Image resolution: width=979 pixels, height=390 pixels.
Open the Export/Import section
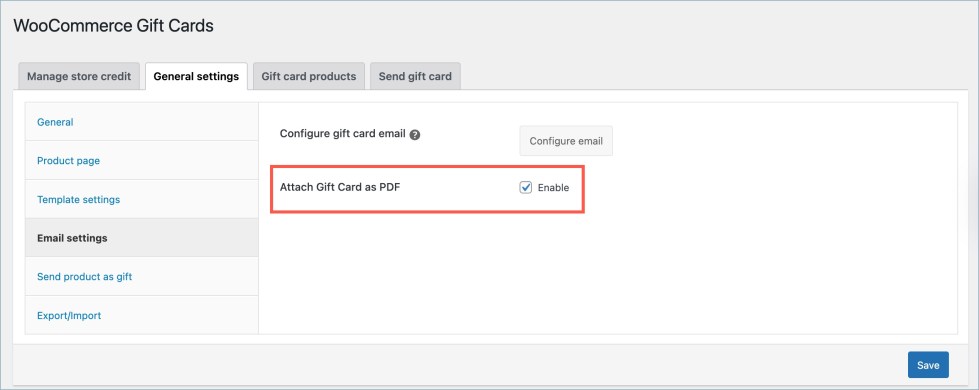click(142, 315)
